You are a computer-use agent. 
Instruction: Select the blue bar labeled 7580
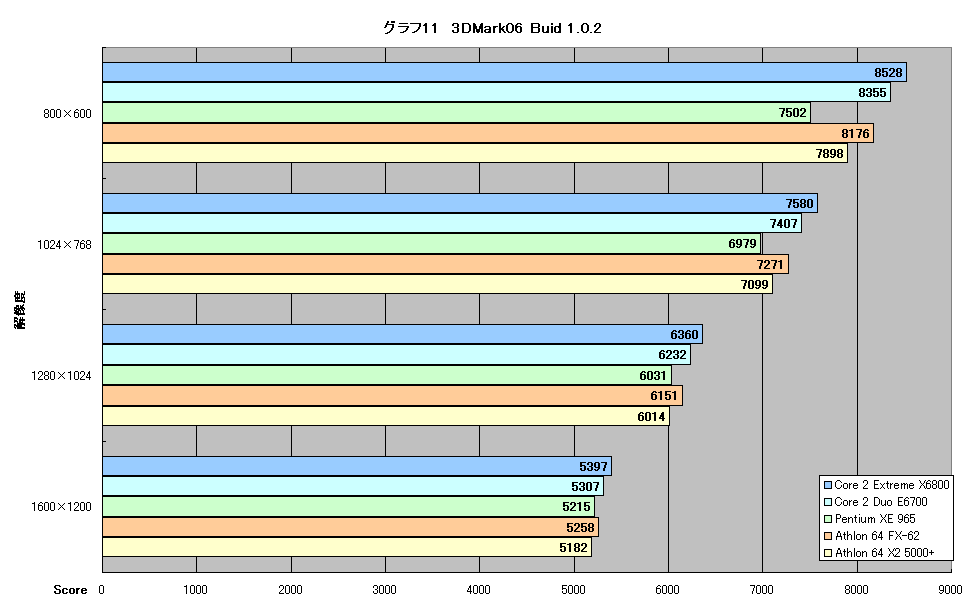tap(460, 203)
